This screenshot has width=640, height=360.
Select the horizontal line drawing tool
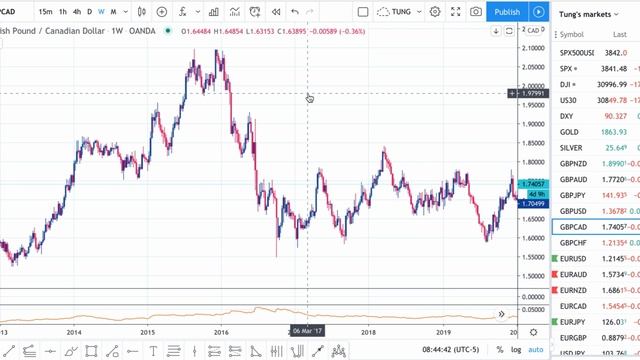coord(50,351)
